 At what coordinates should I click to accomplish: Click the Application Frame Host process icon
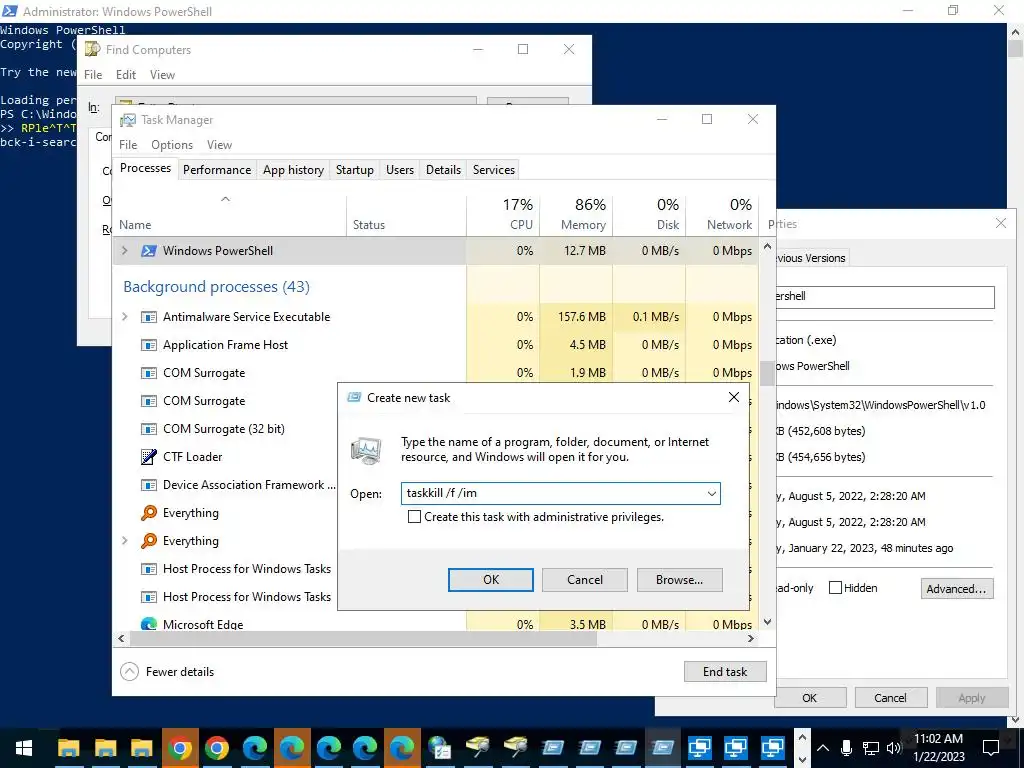[149, 345]
